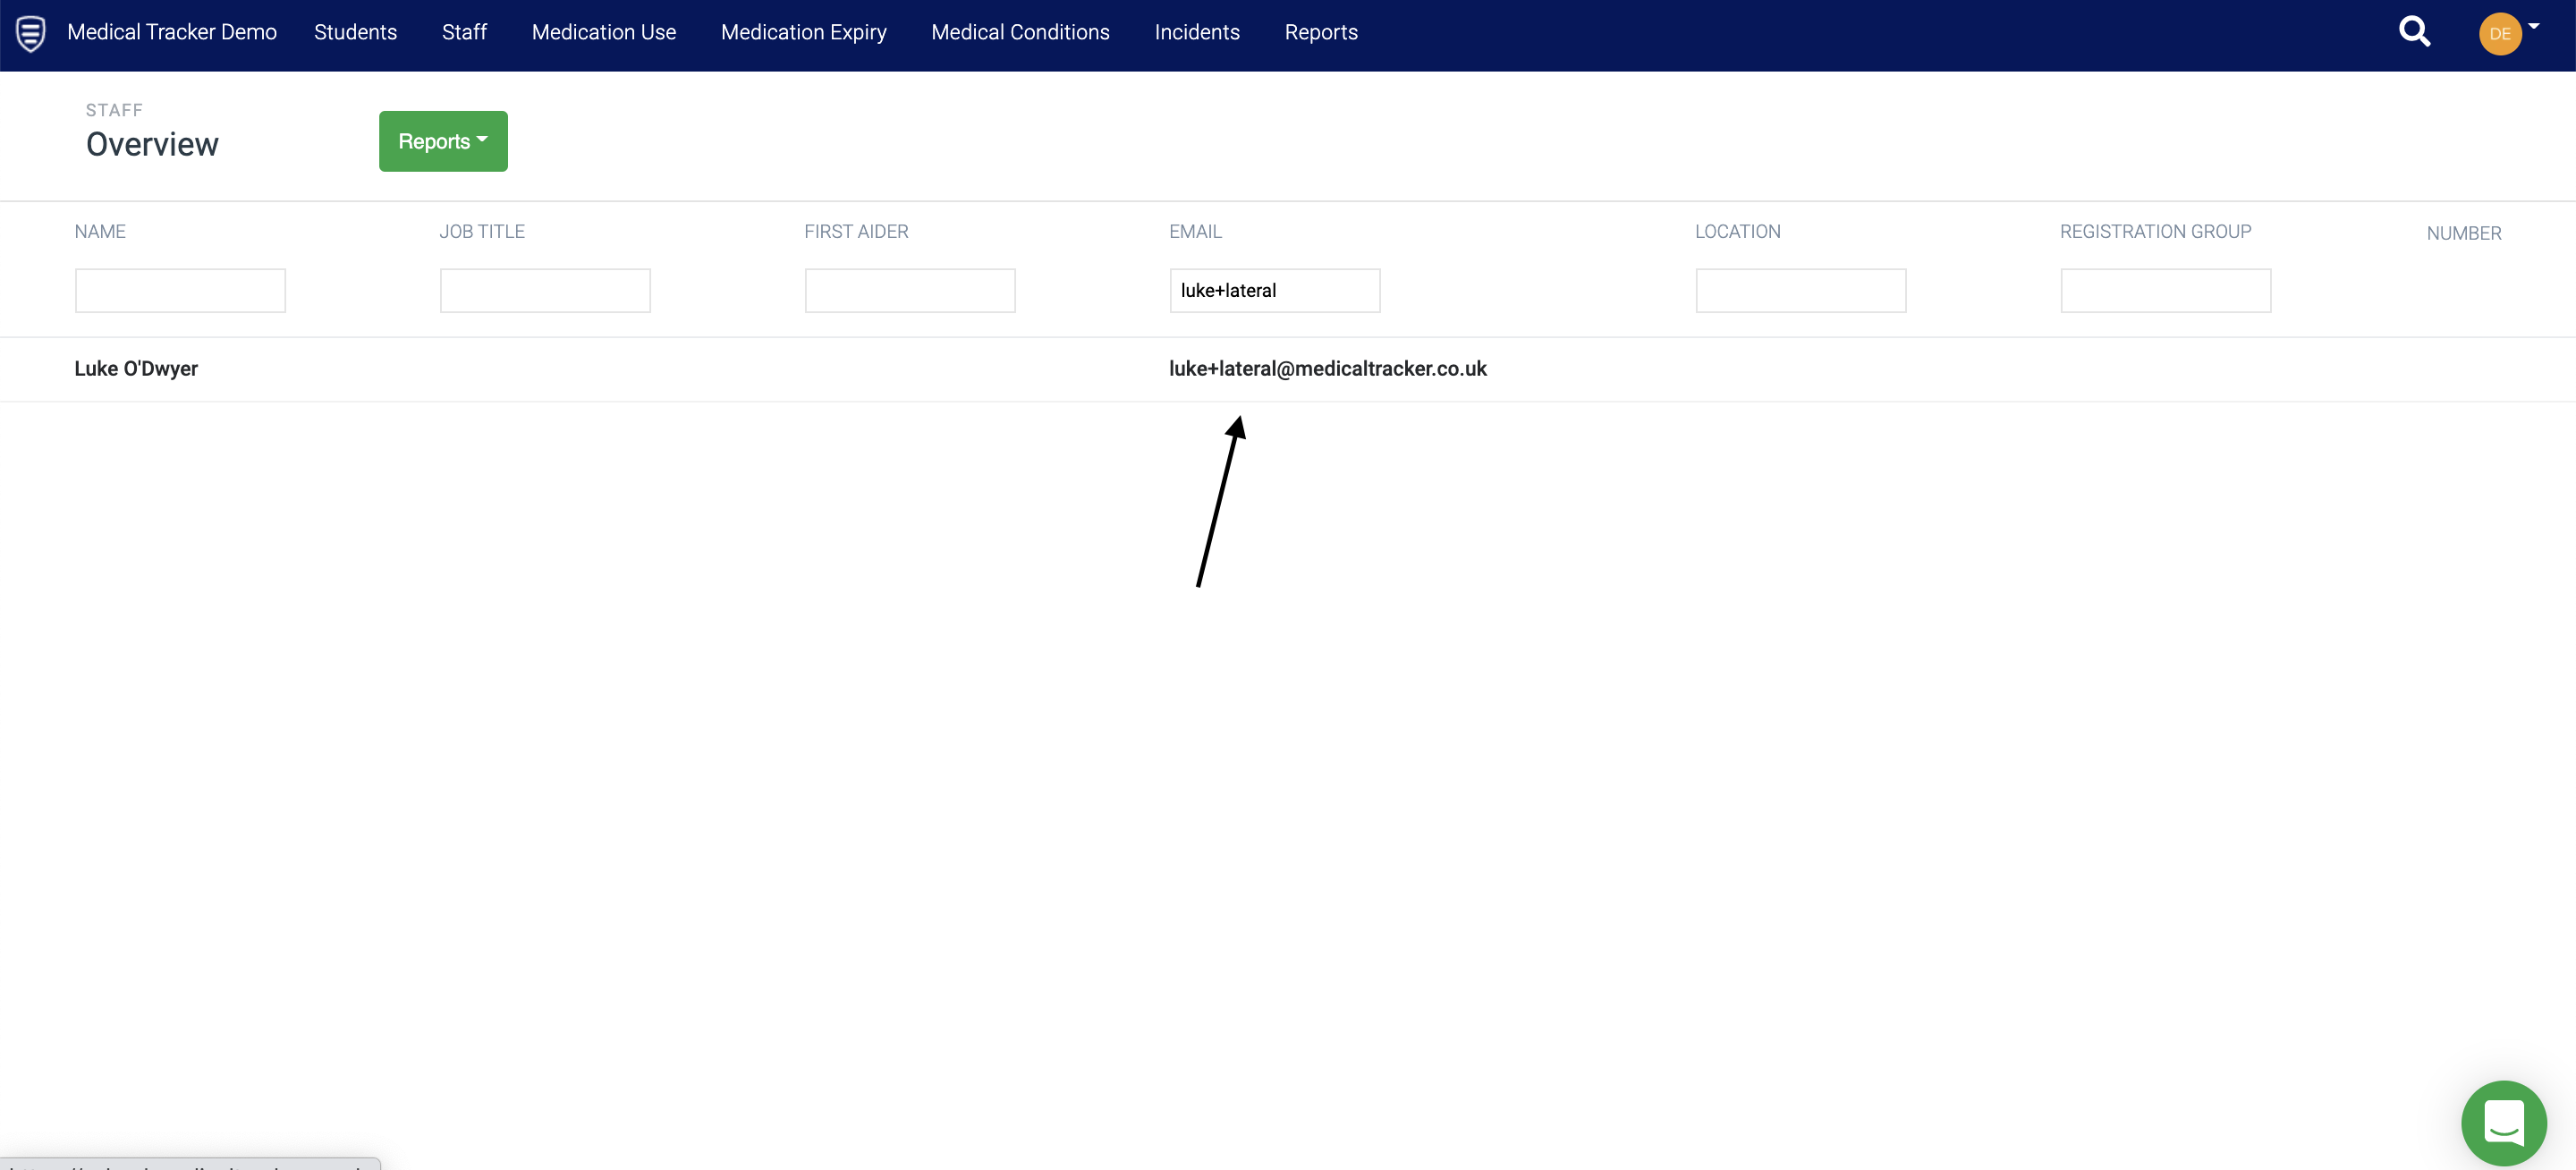Open the Incidents page

click(1197, 32)
